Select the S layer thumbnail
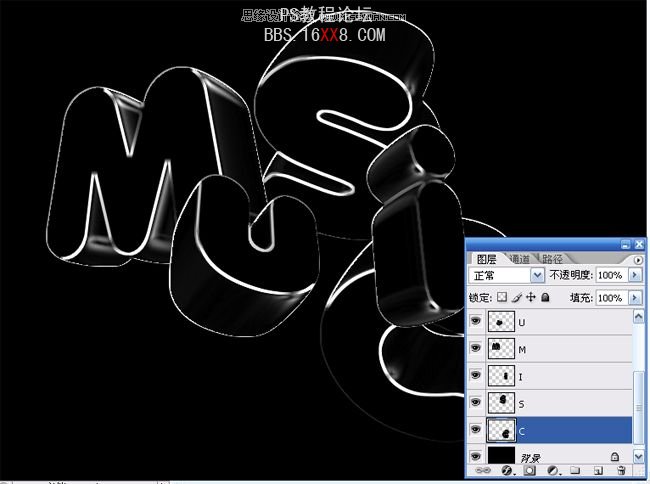650x484 pixels. point(500,403)
